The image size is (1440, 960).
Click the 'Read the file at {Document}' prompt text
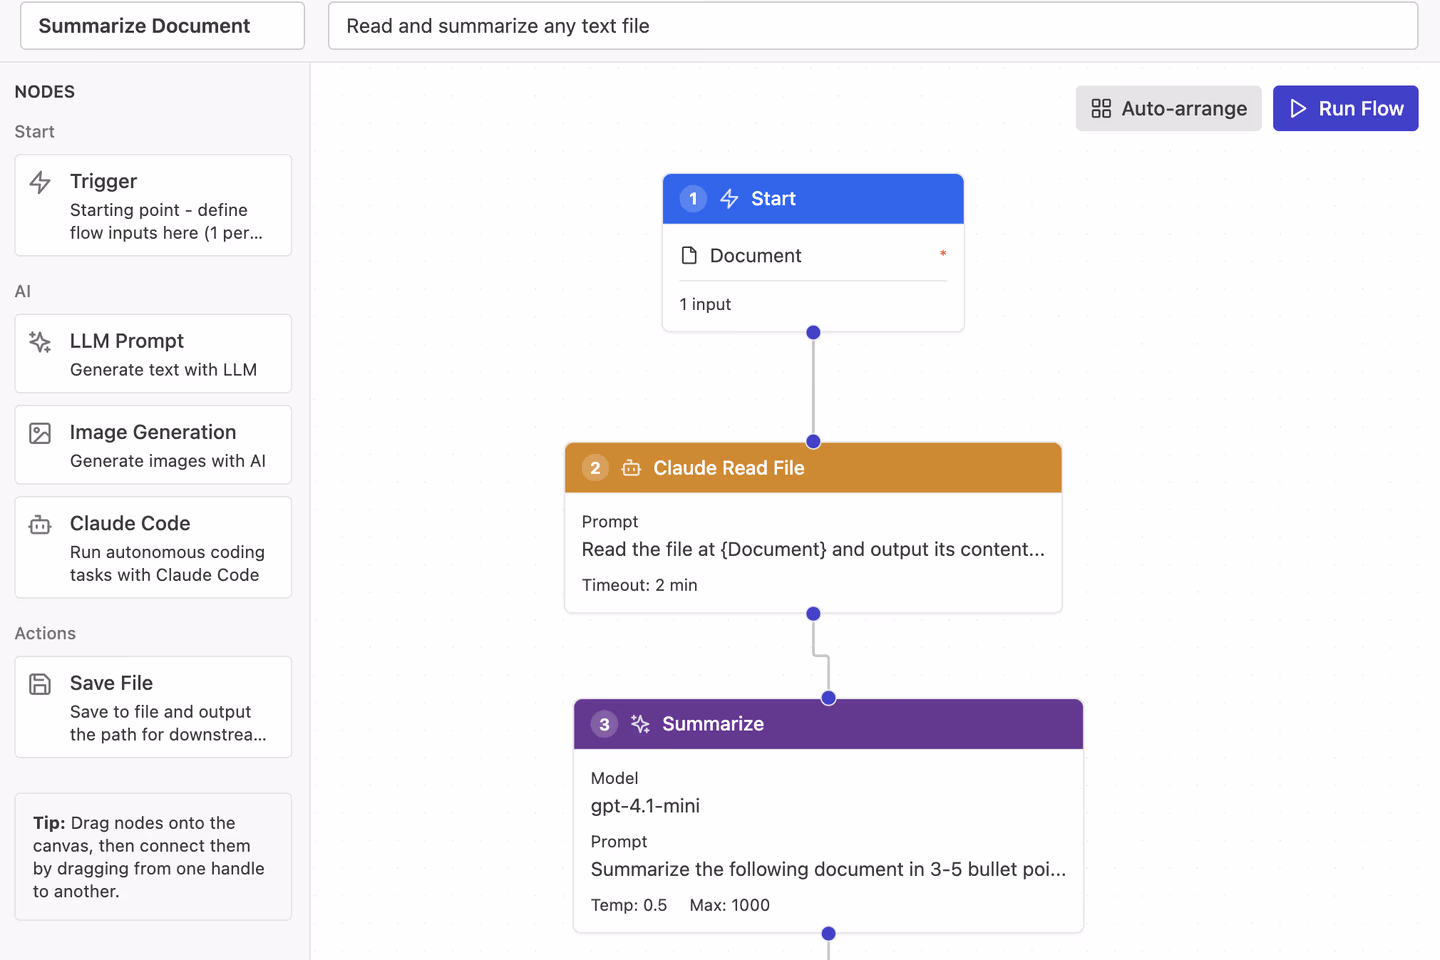pyautogui.click(x=813, y=549)
